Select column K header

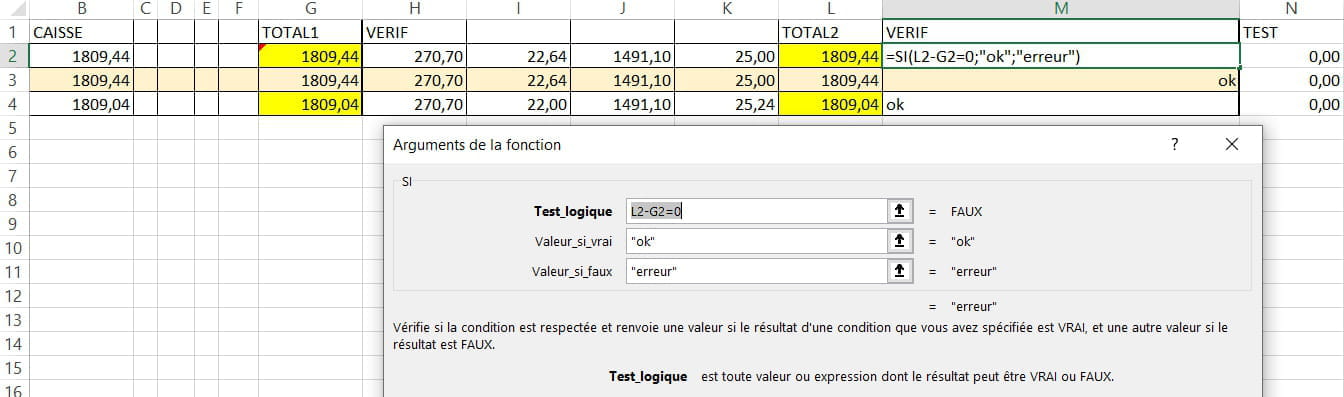(x=726, y=9)
